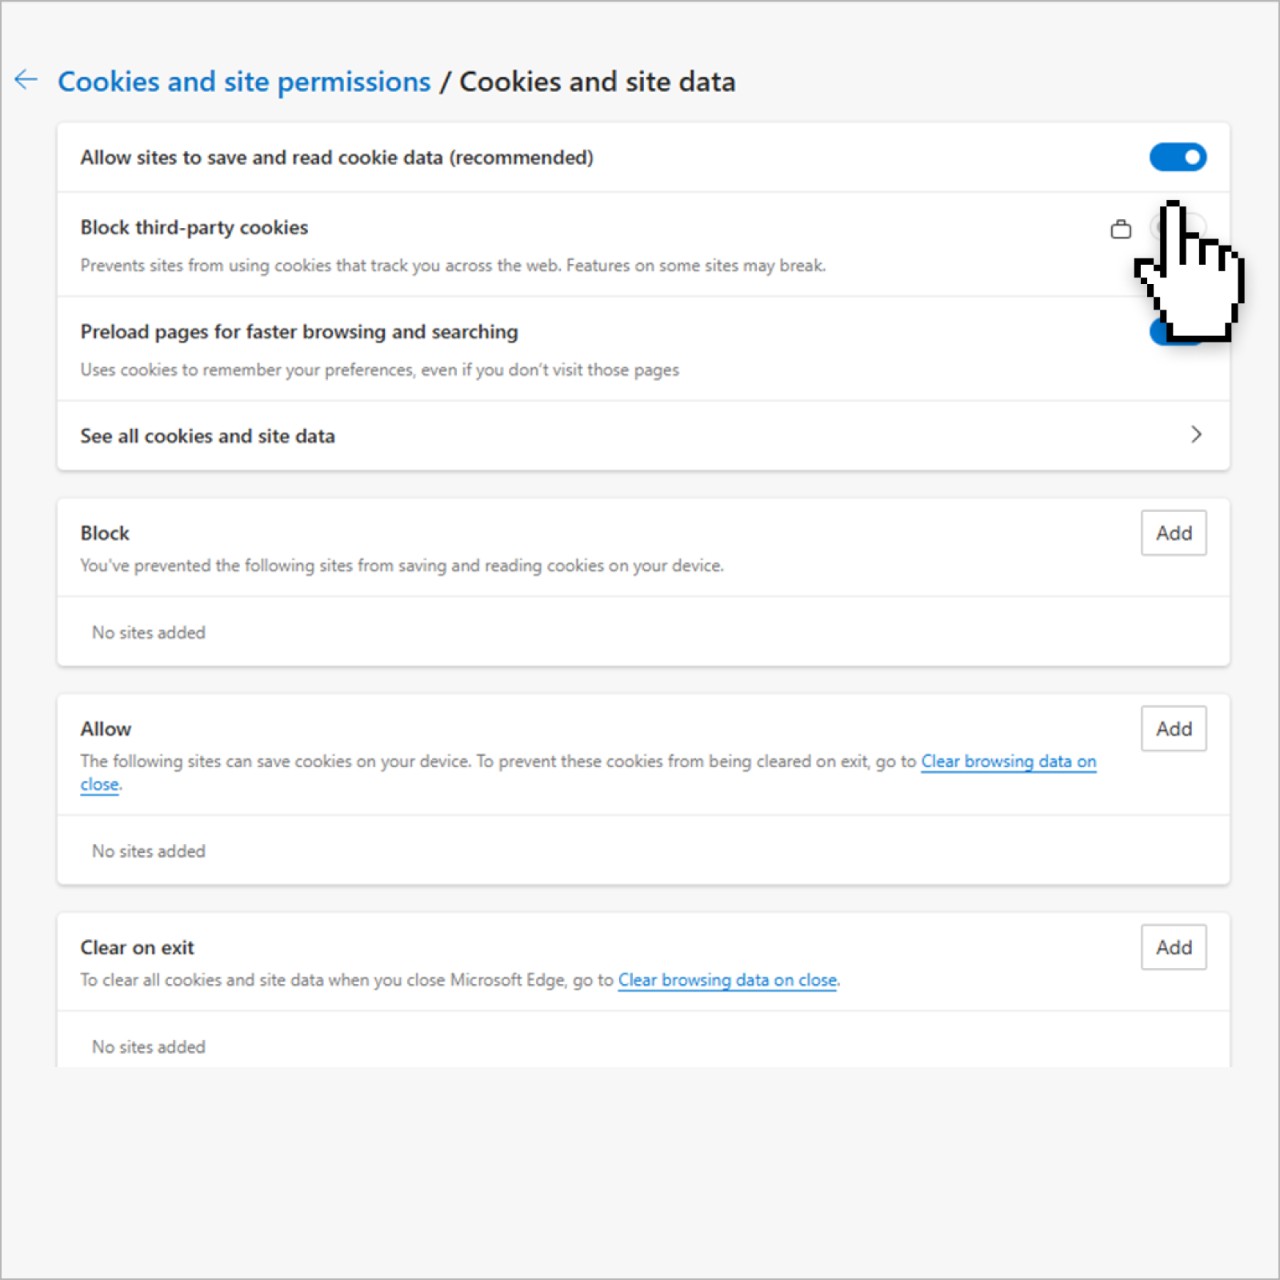This screenshot has height=1280, width=1280.
Task: Click the Preload pages for faster browsing label
Action: pyautogui.click(x=299, y=332)
